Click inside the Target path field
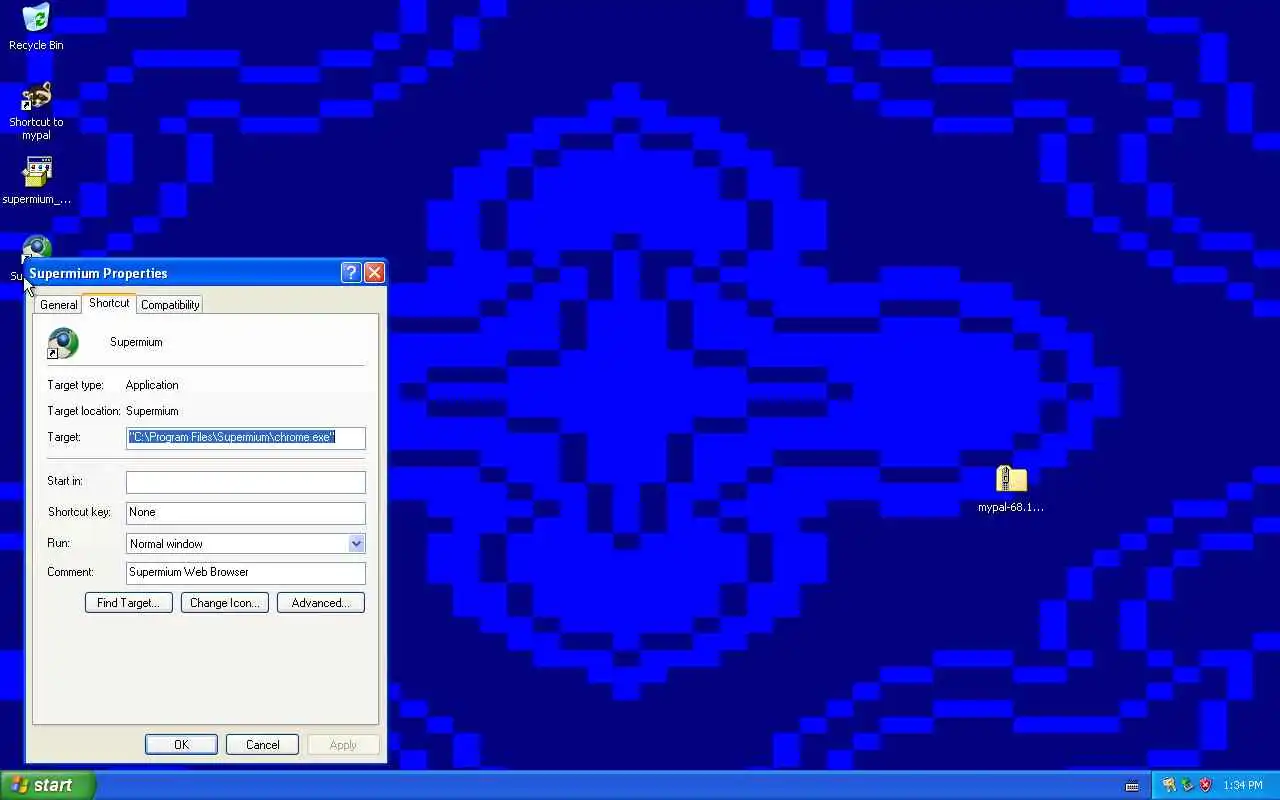Image resolution: width=1280 pixels, height=800 pixels. (x=246, y=437)
